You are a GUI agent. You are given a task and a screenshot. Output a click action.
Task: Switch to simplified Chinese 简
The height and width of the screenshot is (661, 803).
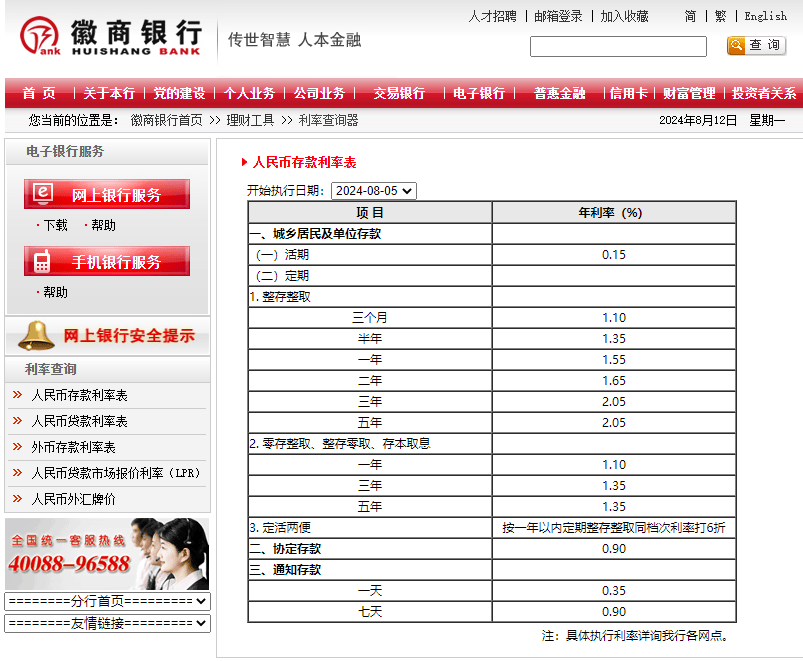[690, 16]
